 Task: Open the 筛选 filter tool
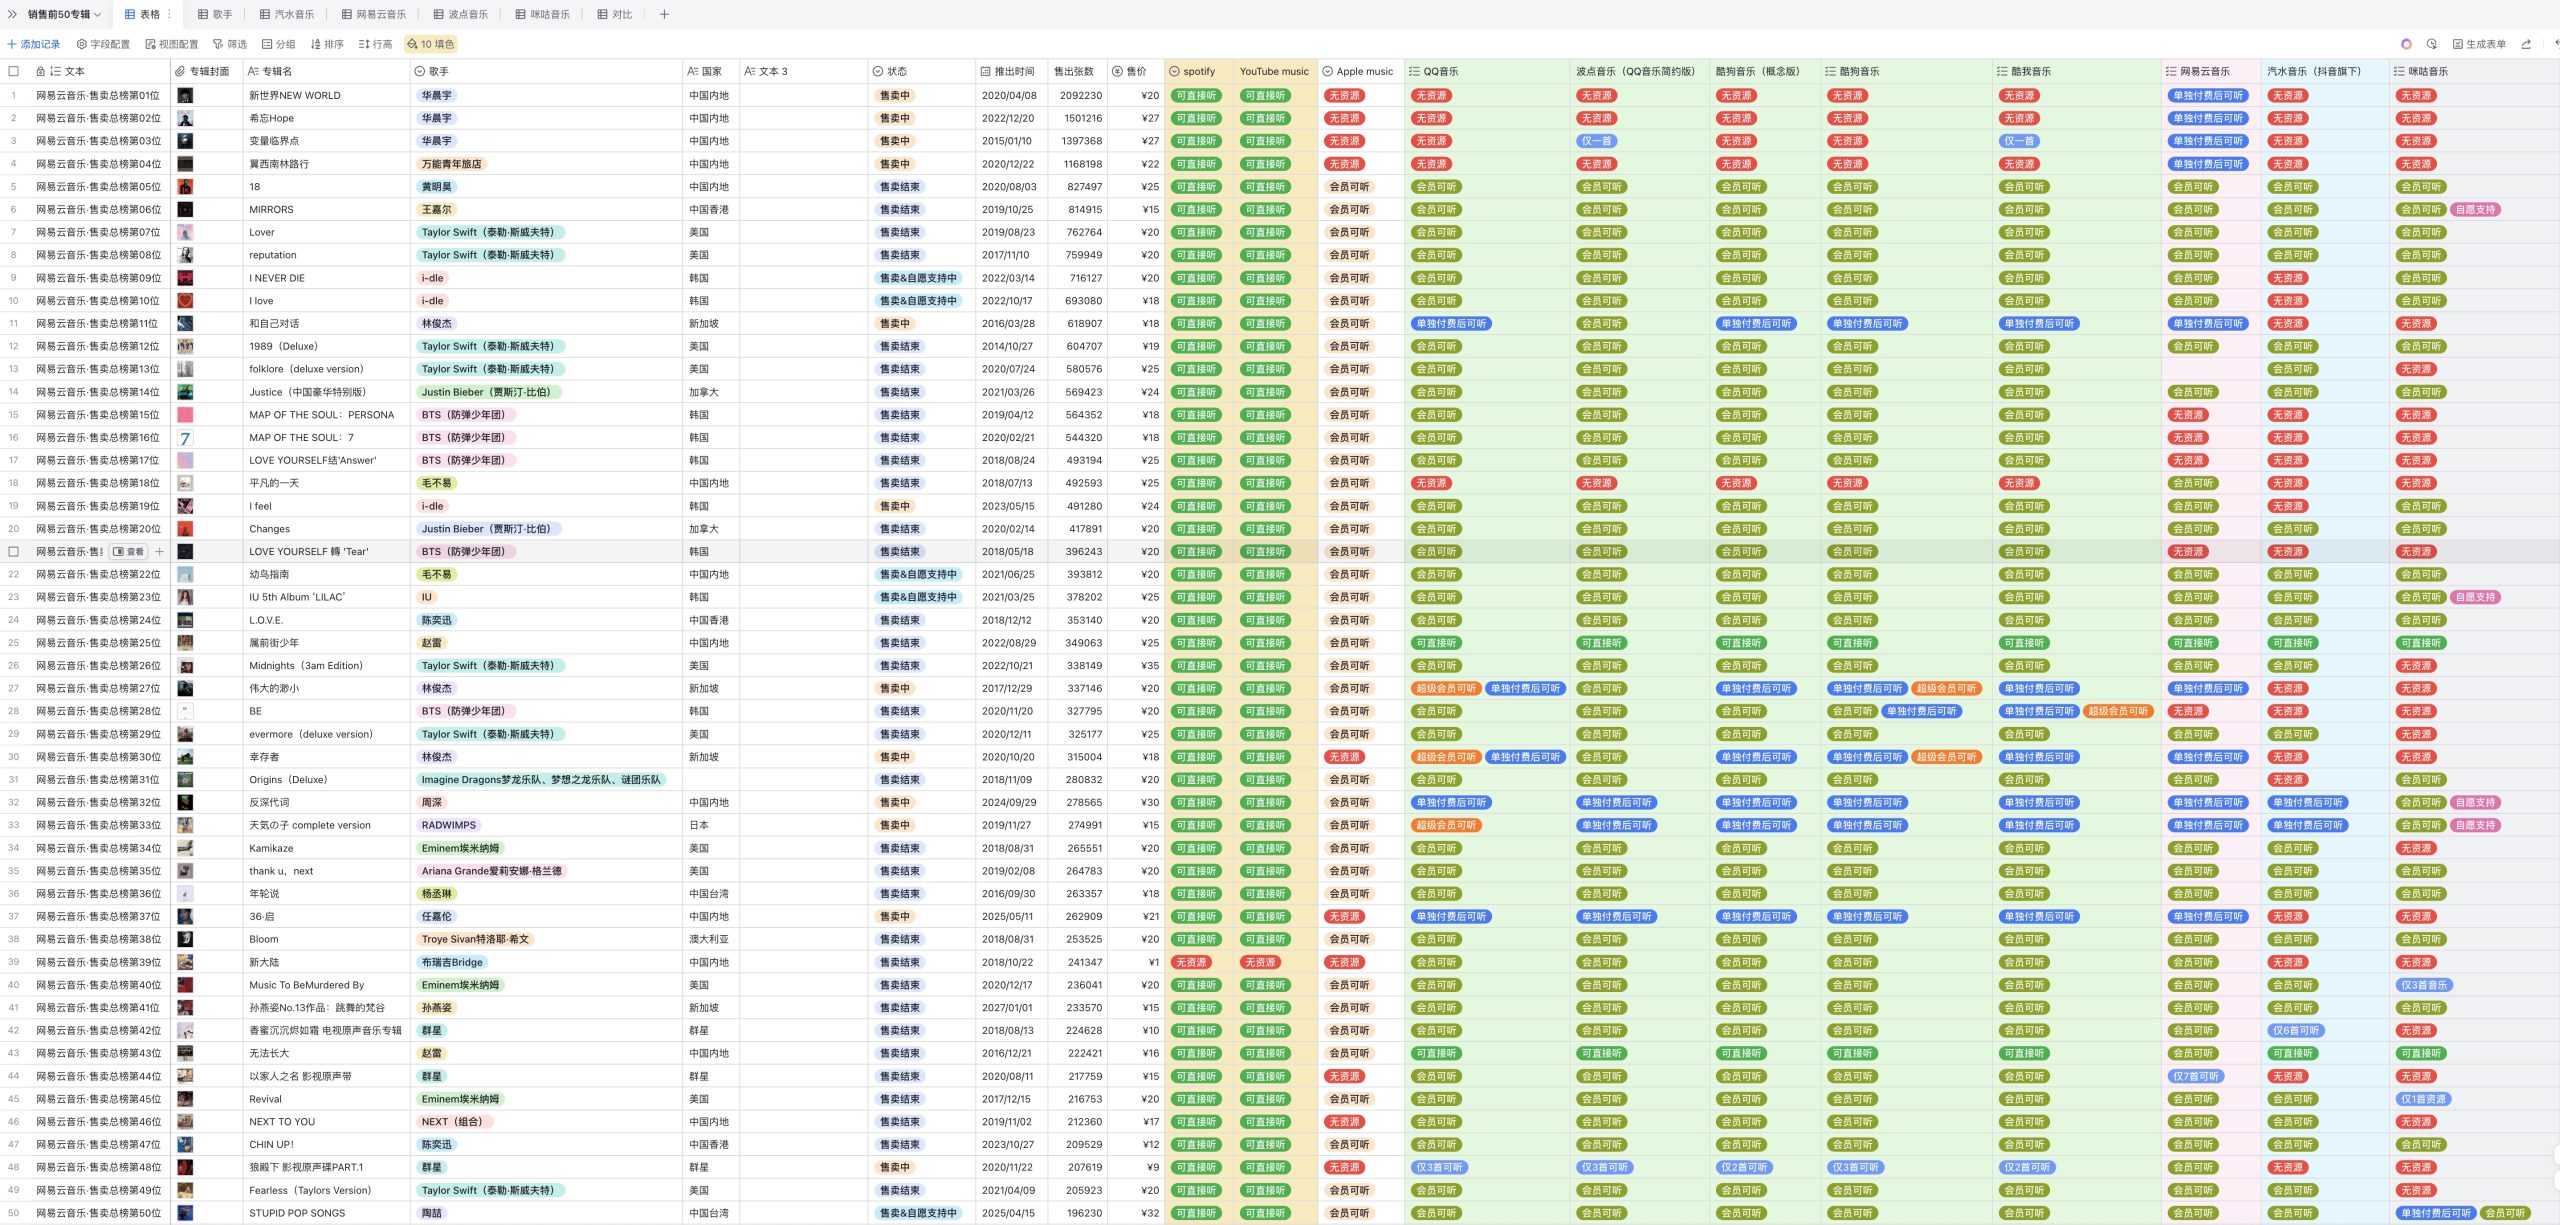pyautogui.click(x=230, y=44)
